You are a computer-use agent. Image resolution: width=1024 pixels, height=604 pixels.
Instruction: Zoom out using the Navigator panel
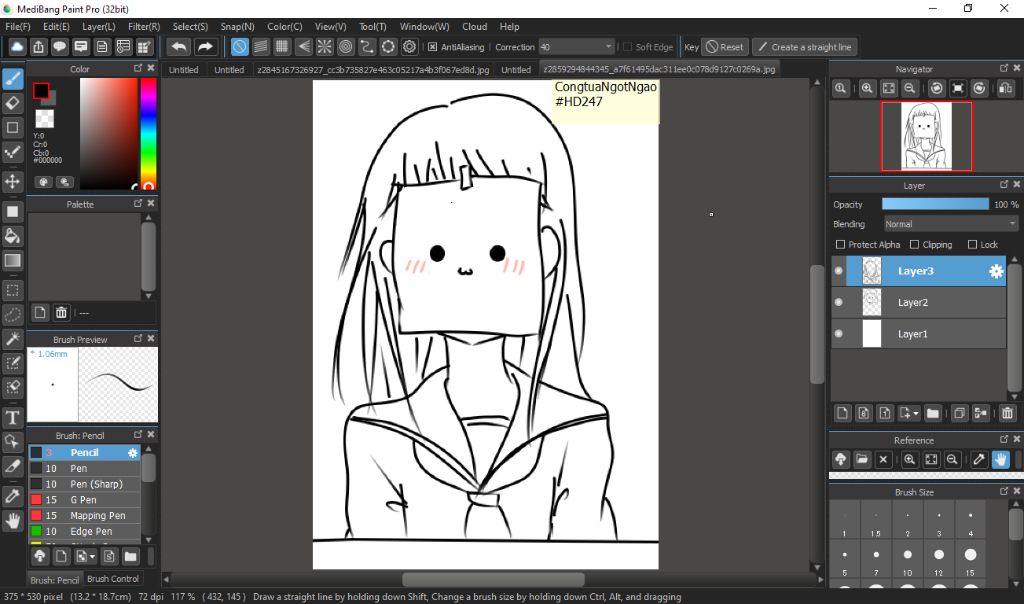(x=909, y=88)
